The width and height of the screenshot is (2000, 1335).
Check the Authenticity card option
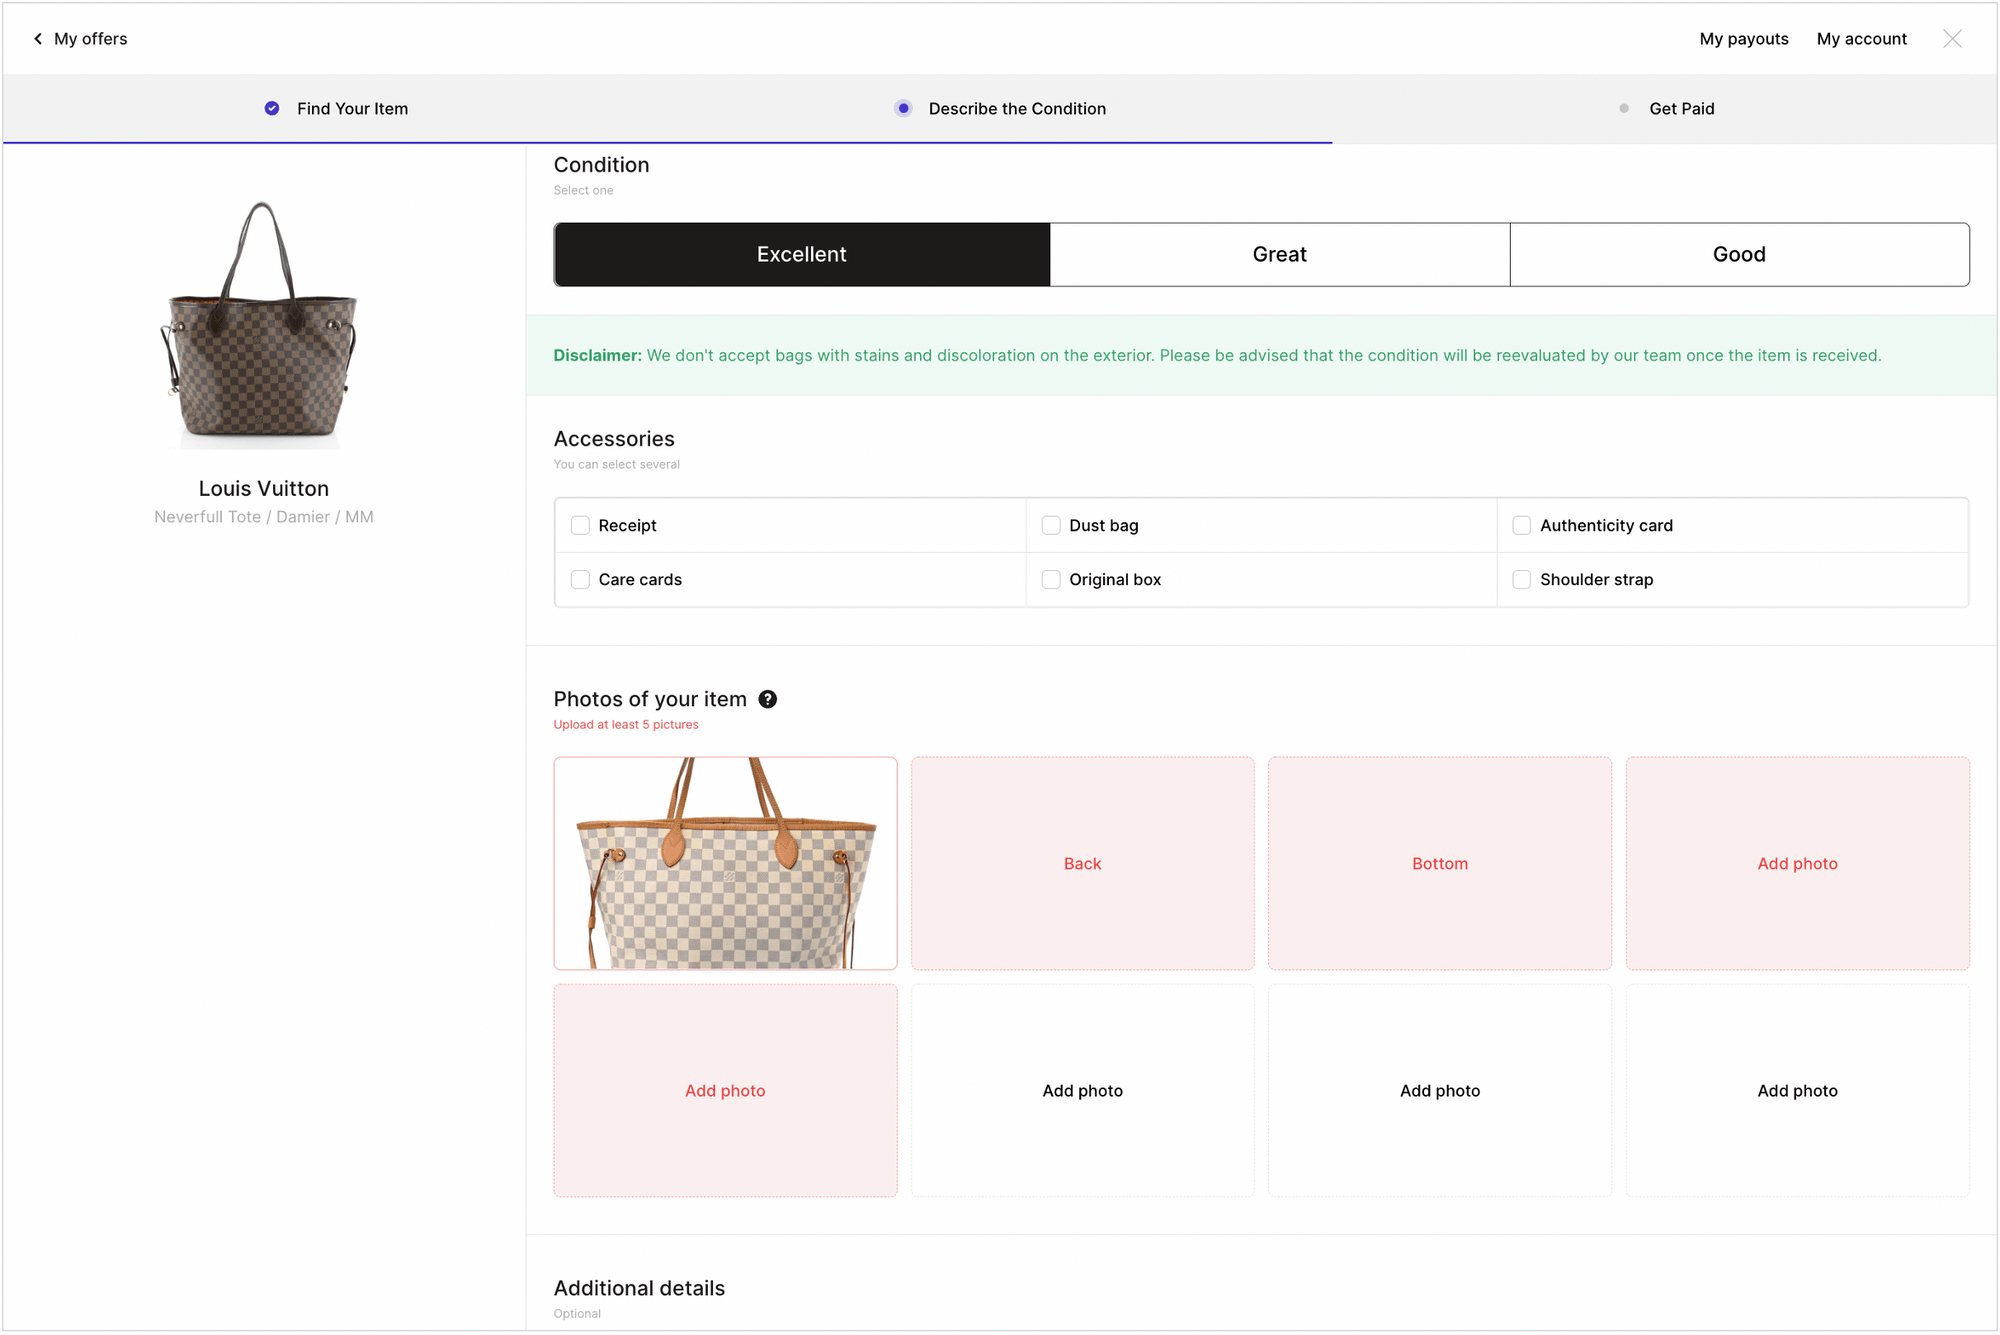tap(1522, 525)
